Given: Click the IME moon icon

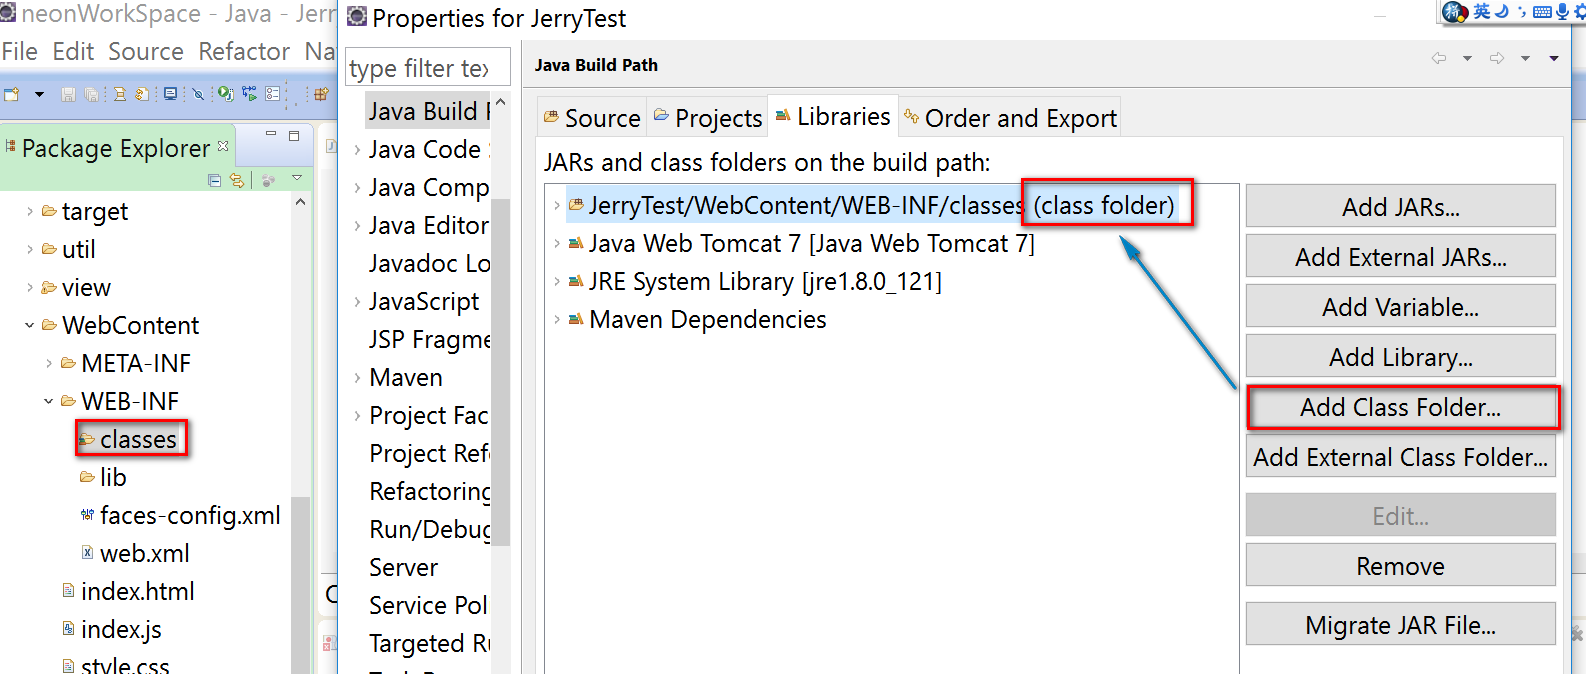Looking at the screenshot, I should point(1501,11).
